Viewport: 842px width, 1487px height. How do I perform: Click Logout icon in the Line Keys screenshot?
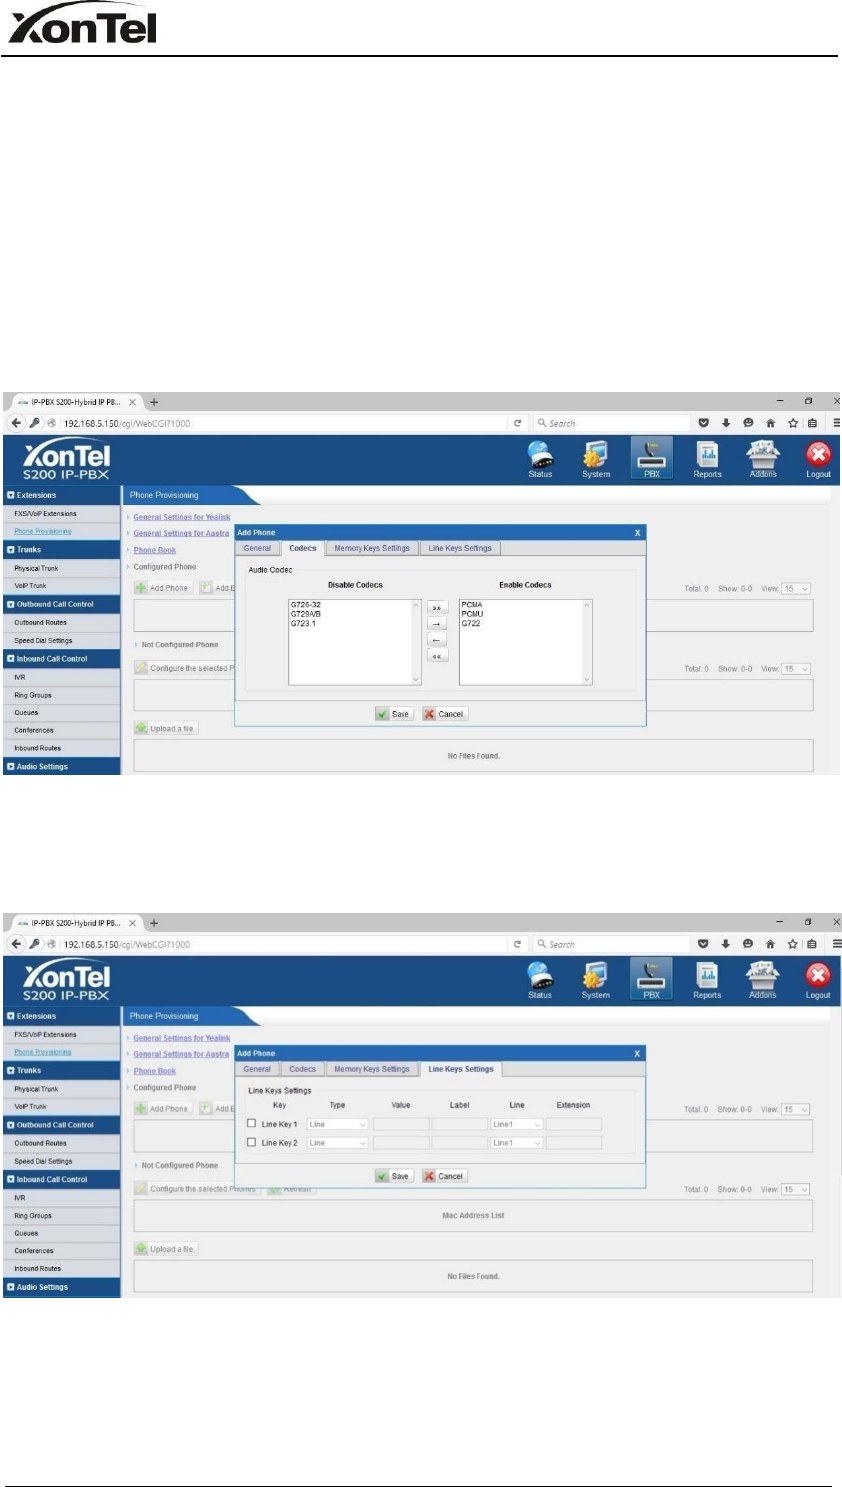pyautogui.click(x=818, y=979)
